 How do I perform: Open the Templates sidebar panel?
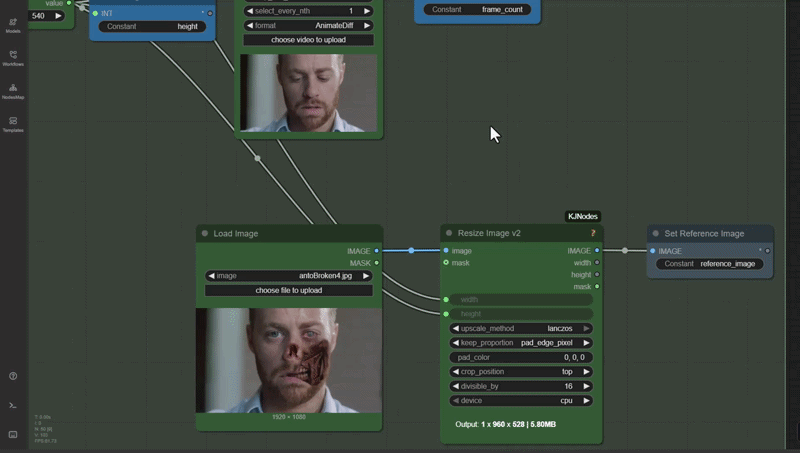click(x=13, y=123)
